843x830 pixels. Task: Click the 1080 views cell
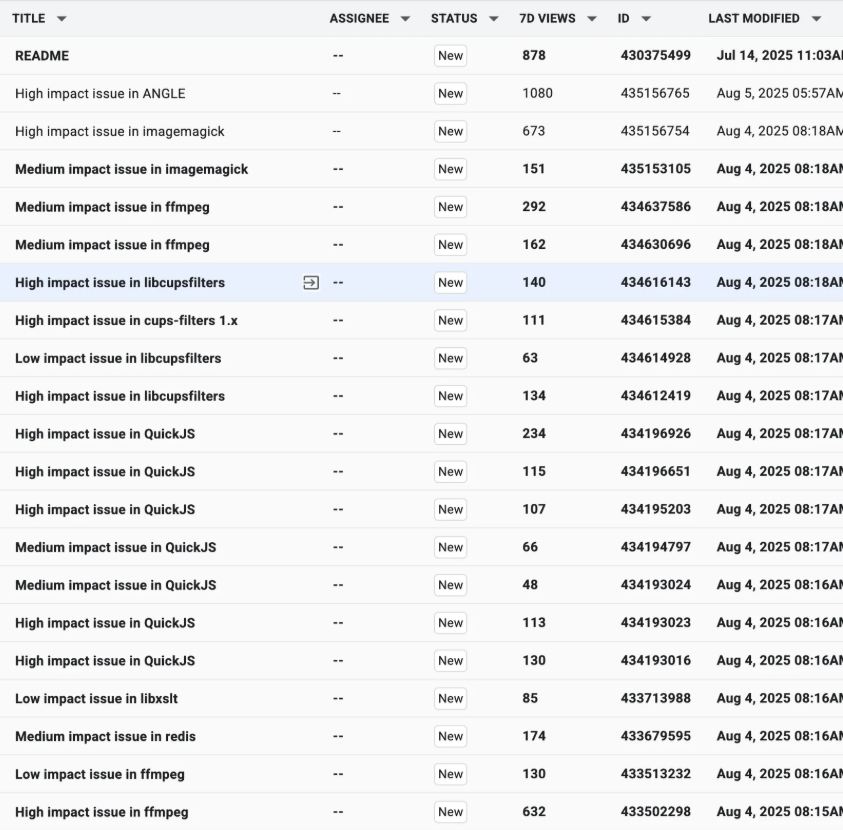click(537, 94)
